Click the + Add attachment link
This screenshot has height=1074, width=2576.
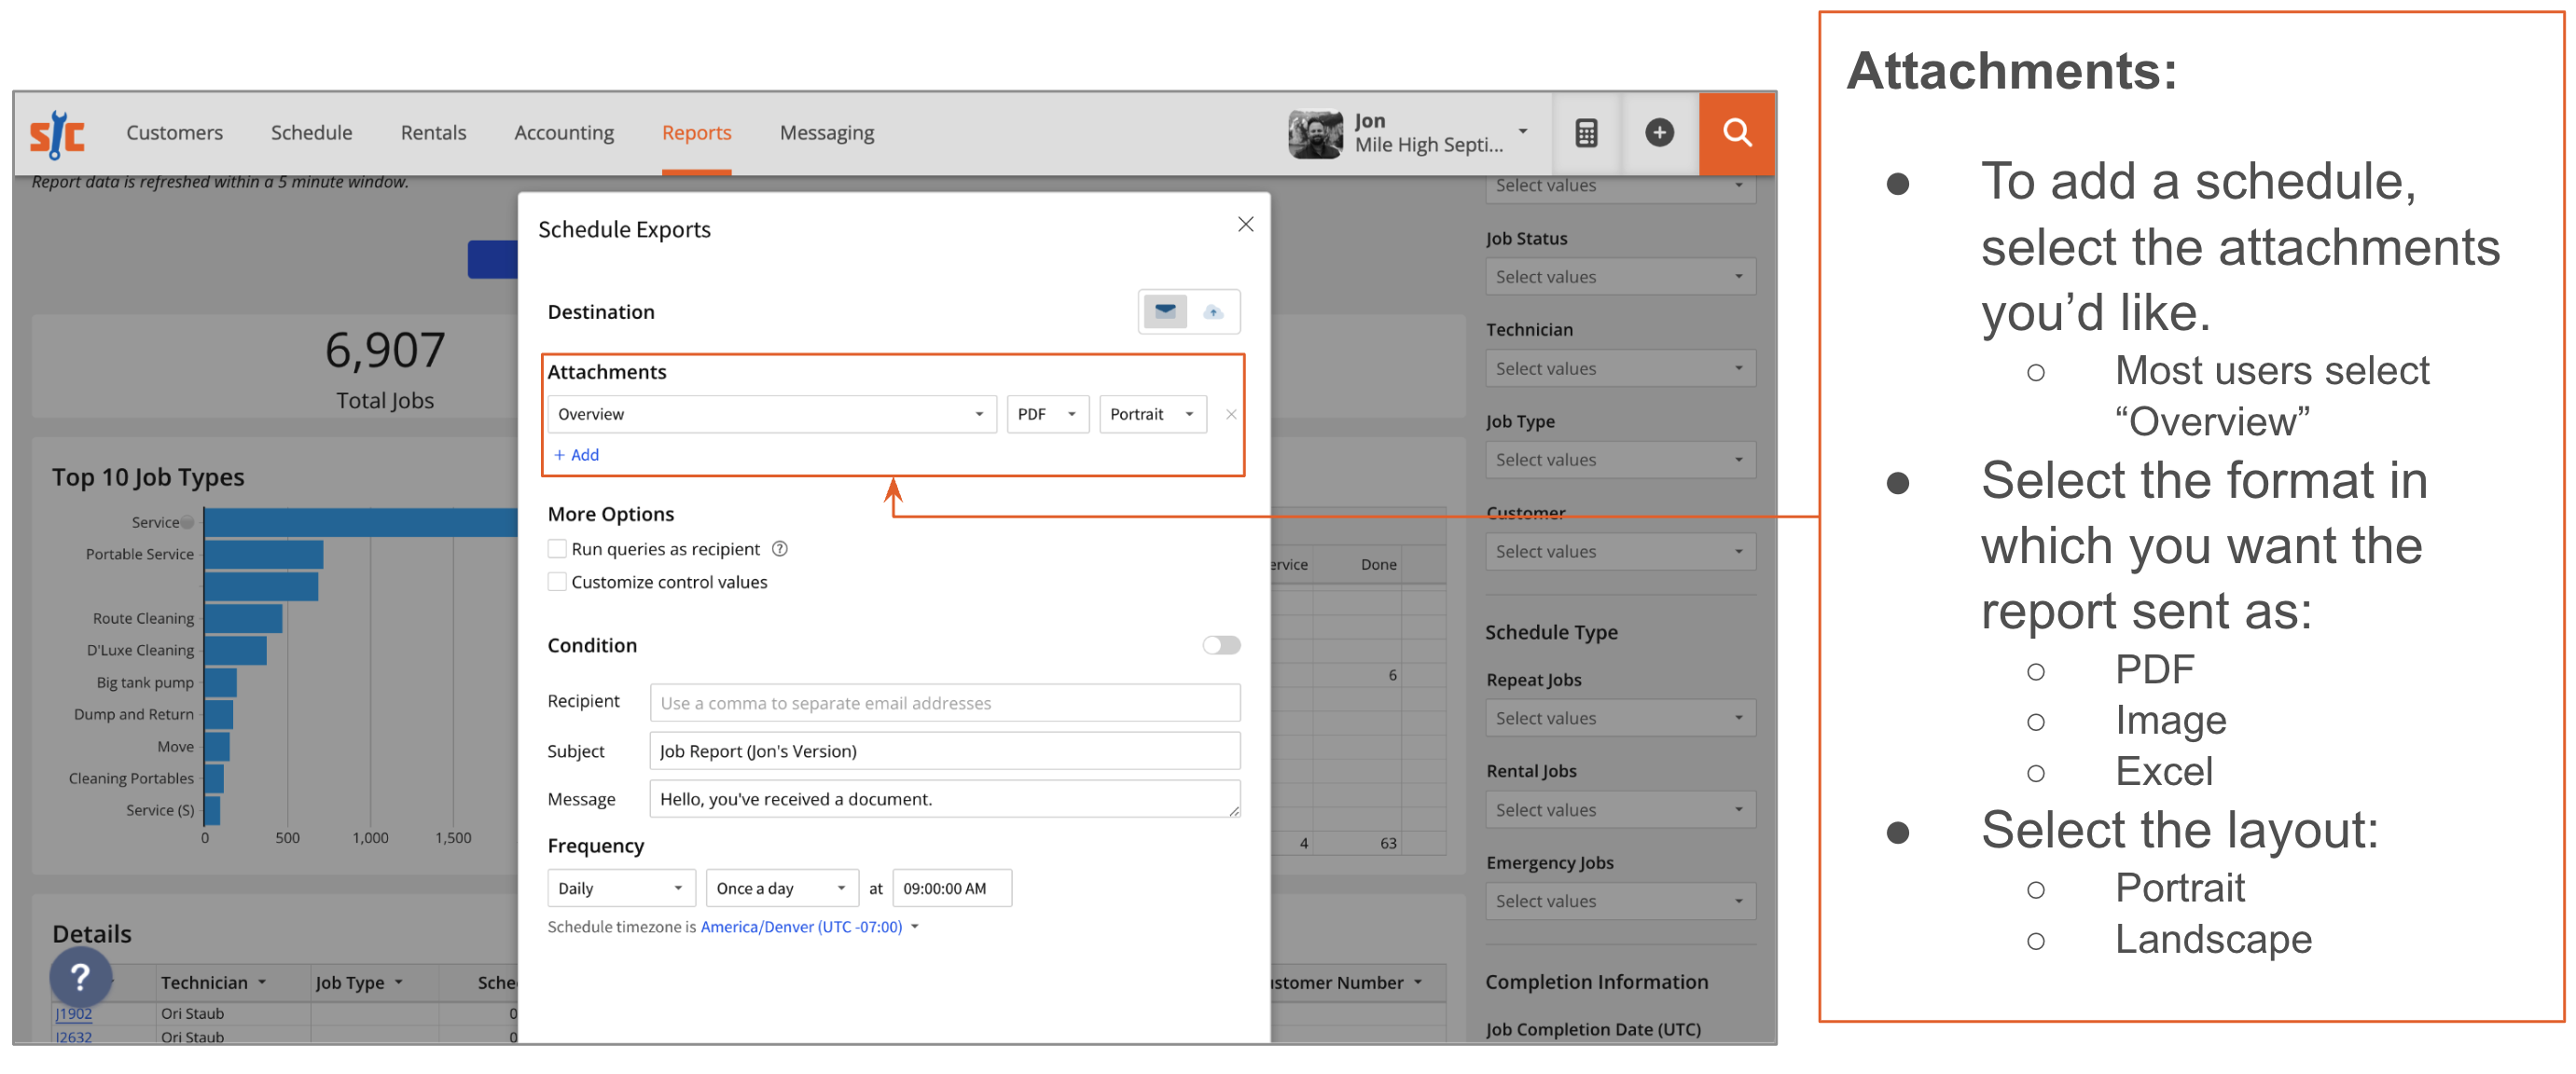click(576, 454)
